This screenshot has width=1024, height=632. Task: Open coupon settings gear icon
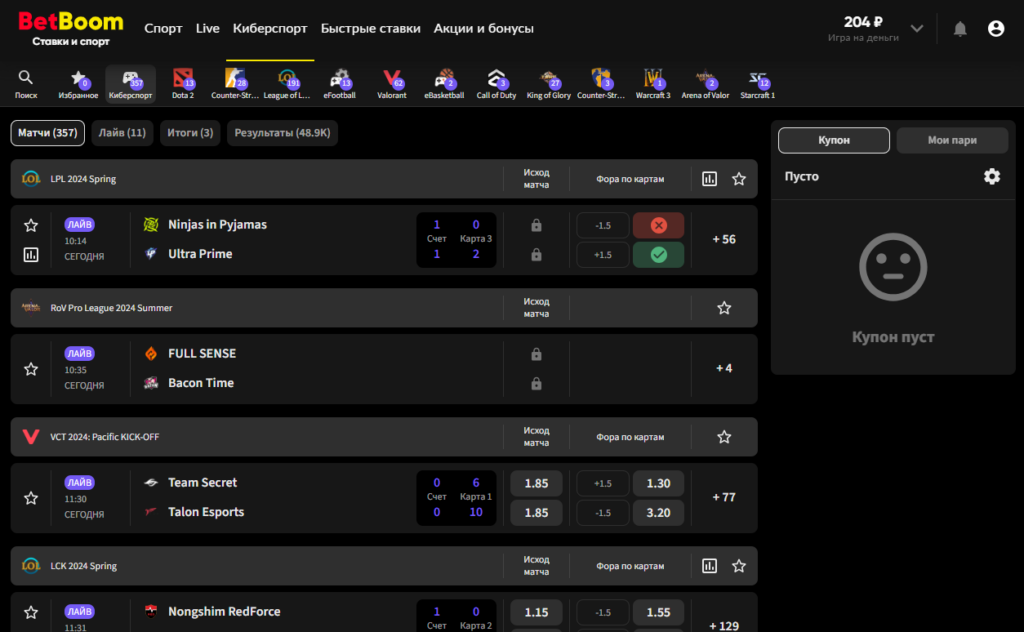992,176
